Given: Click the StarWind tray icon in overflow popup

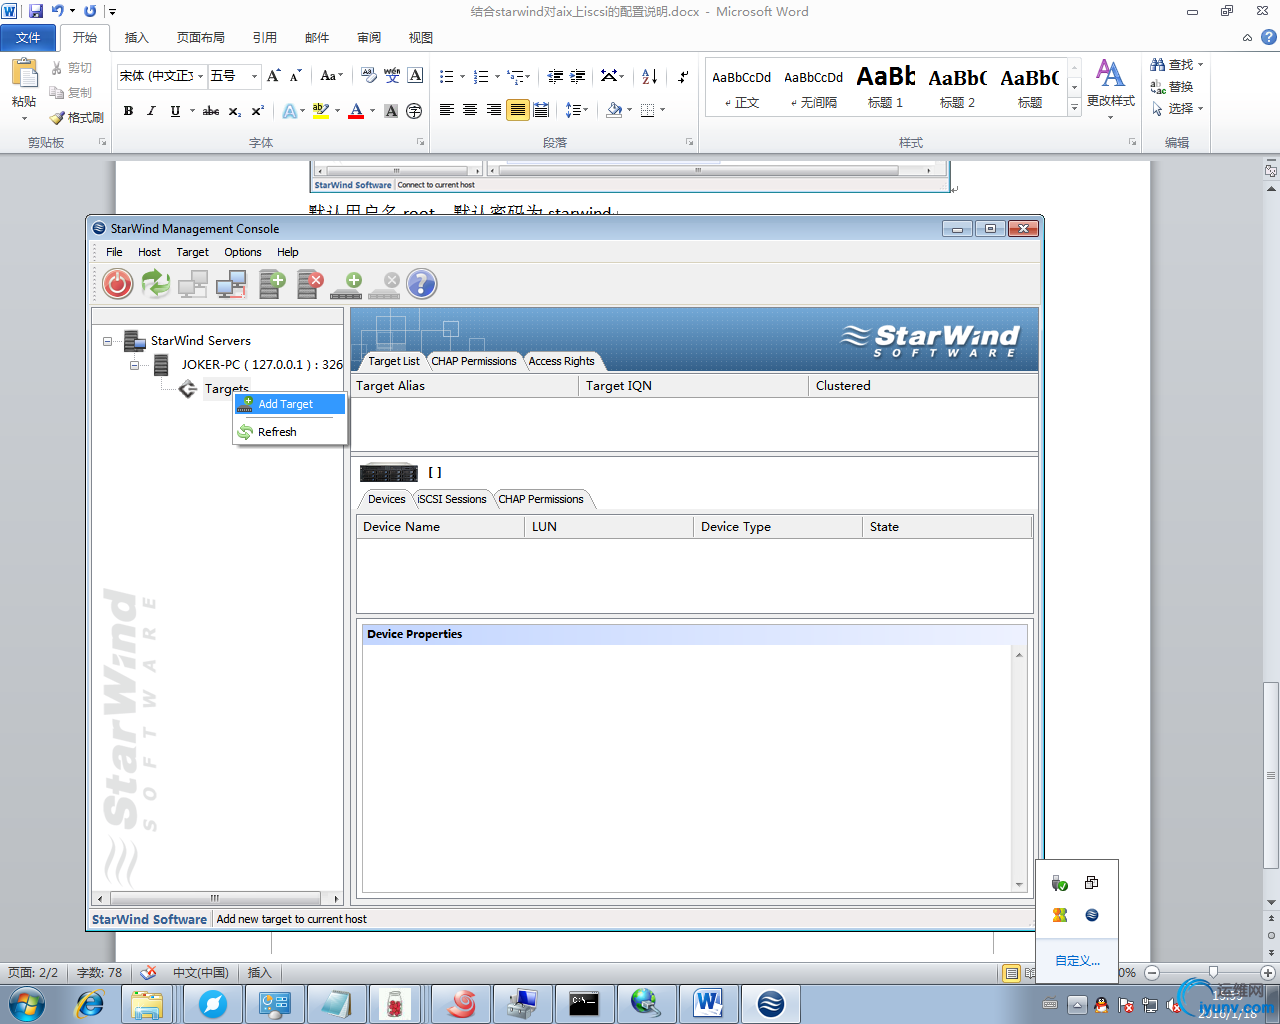Looking at the screenshot, I should coord(1092,915).
